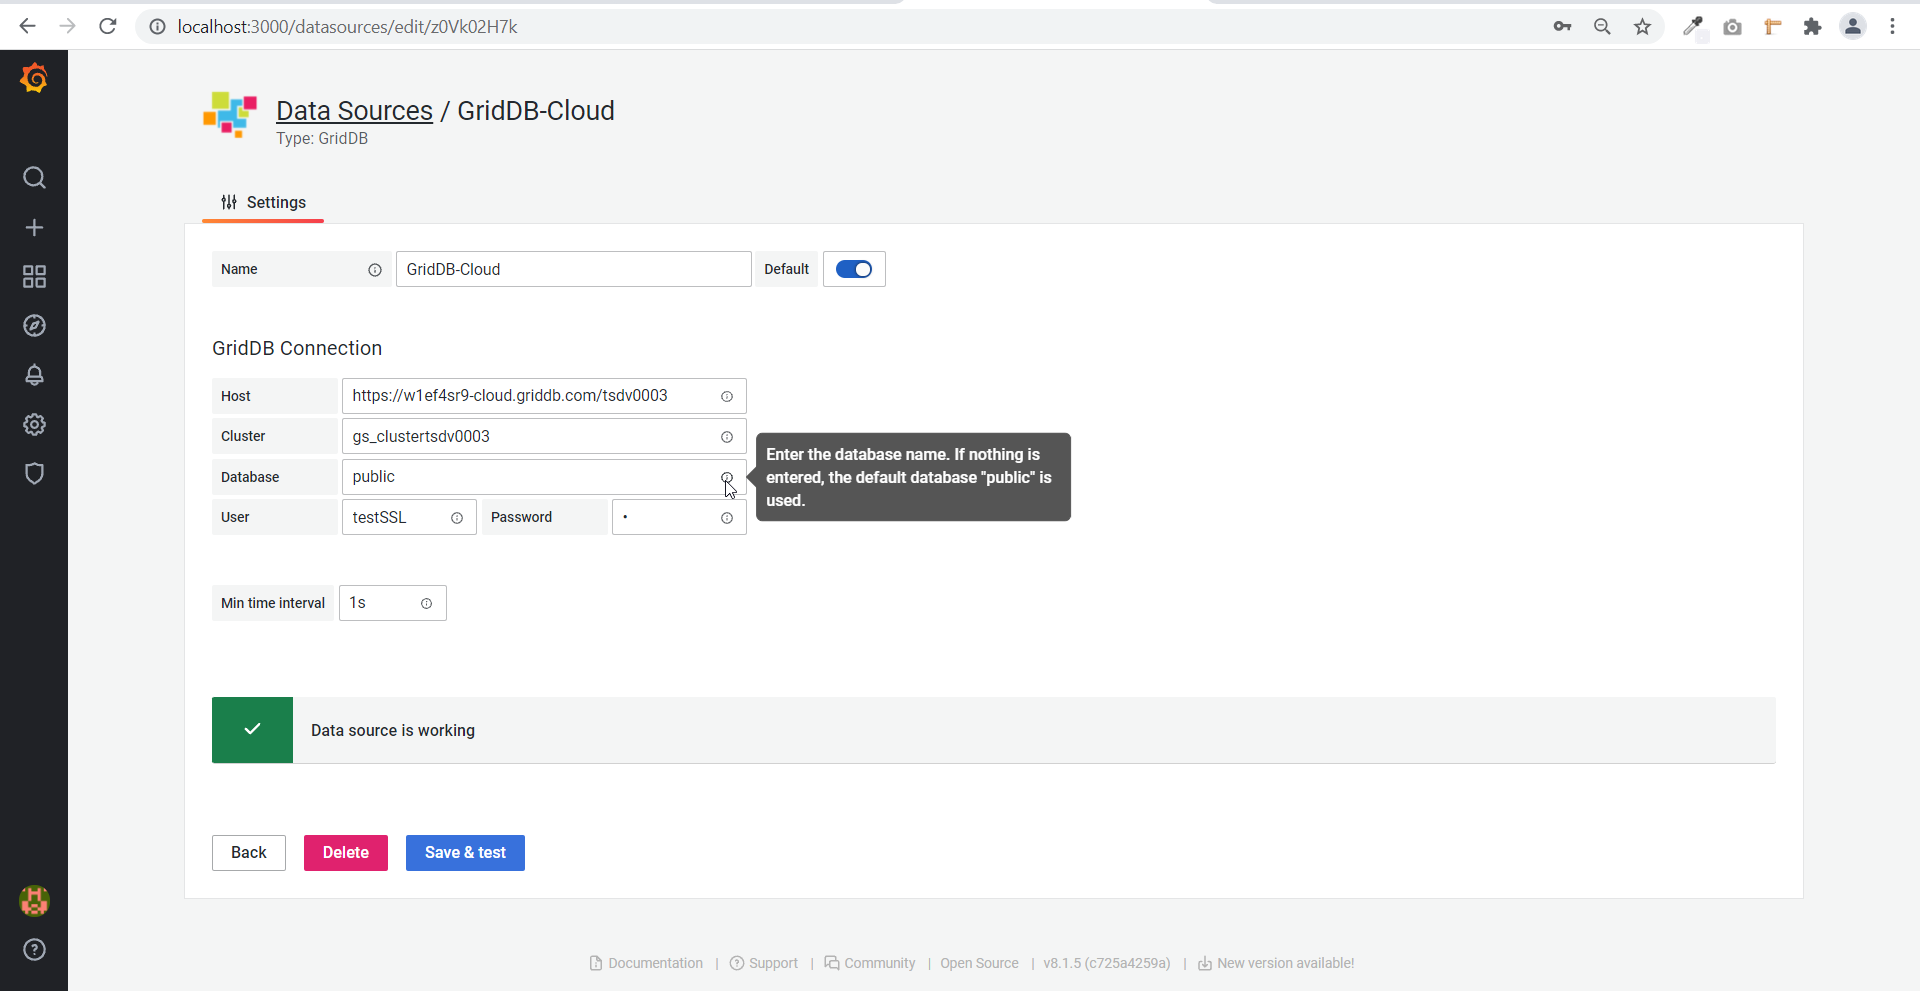Click the Min time interval field

pos(380,603)
